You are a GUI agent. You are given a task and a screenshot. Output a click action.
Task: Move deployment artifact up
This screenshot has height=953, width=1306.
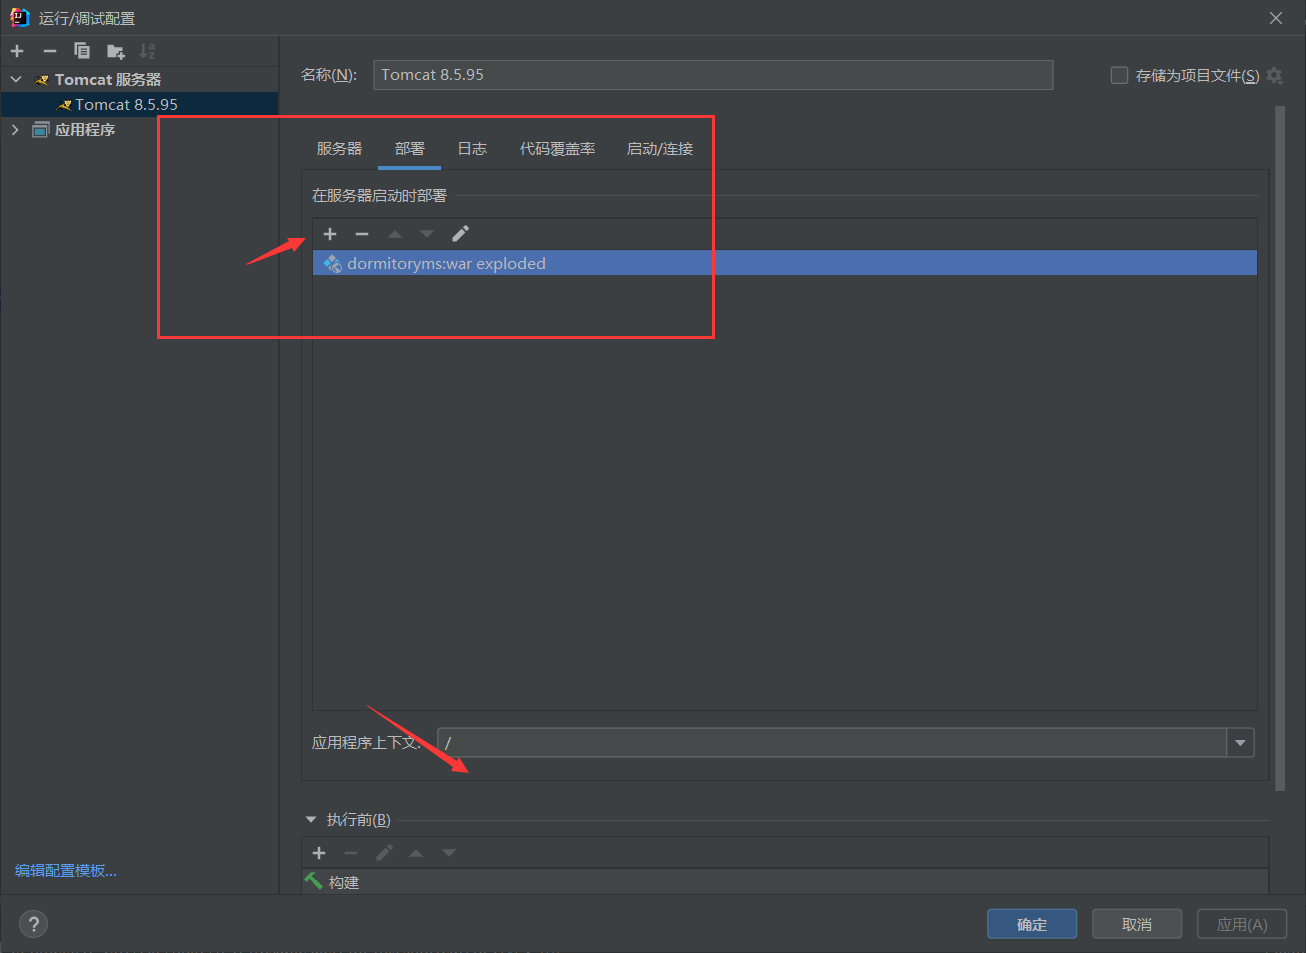[x=395, y=234]
